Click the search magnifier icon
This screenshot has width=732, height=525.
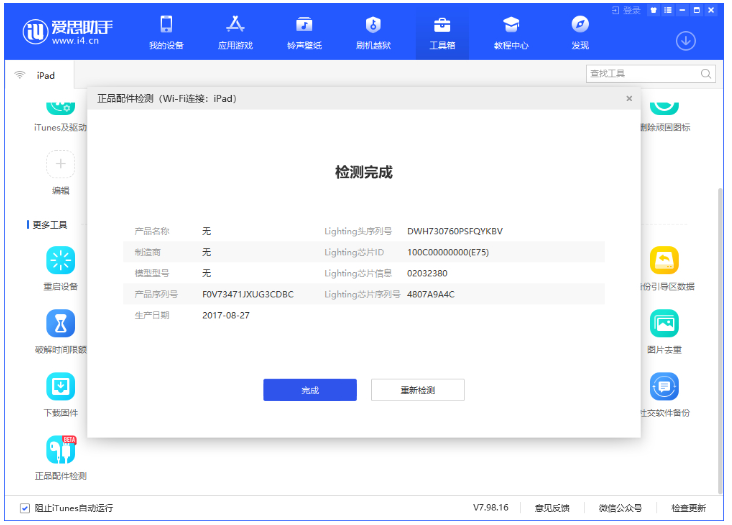pyautogui.click(x=706, y=74)
